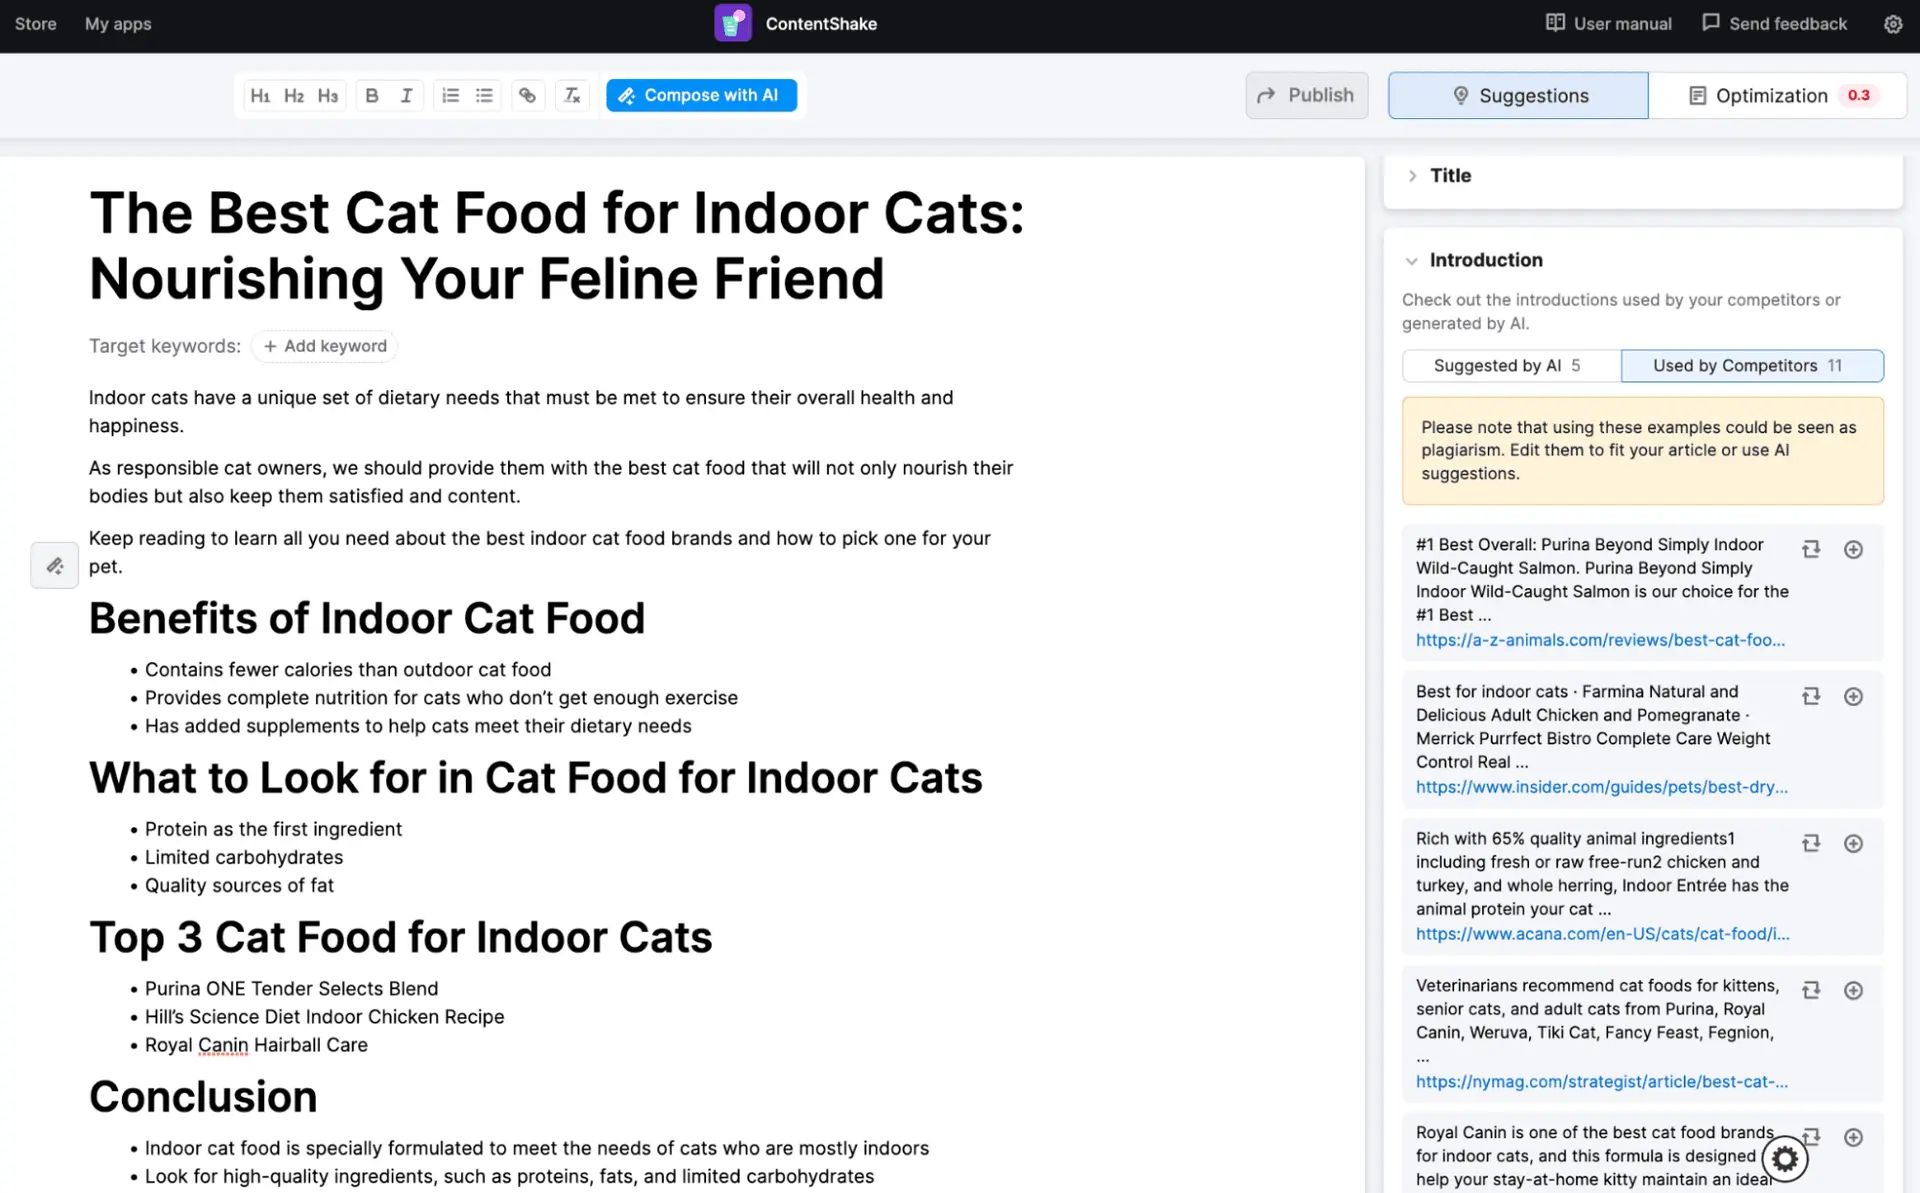The height and width of the screenshot is (1193, 1920).
Task: Click the Conclusion heading
Action: [203, 1097]
